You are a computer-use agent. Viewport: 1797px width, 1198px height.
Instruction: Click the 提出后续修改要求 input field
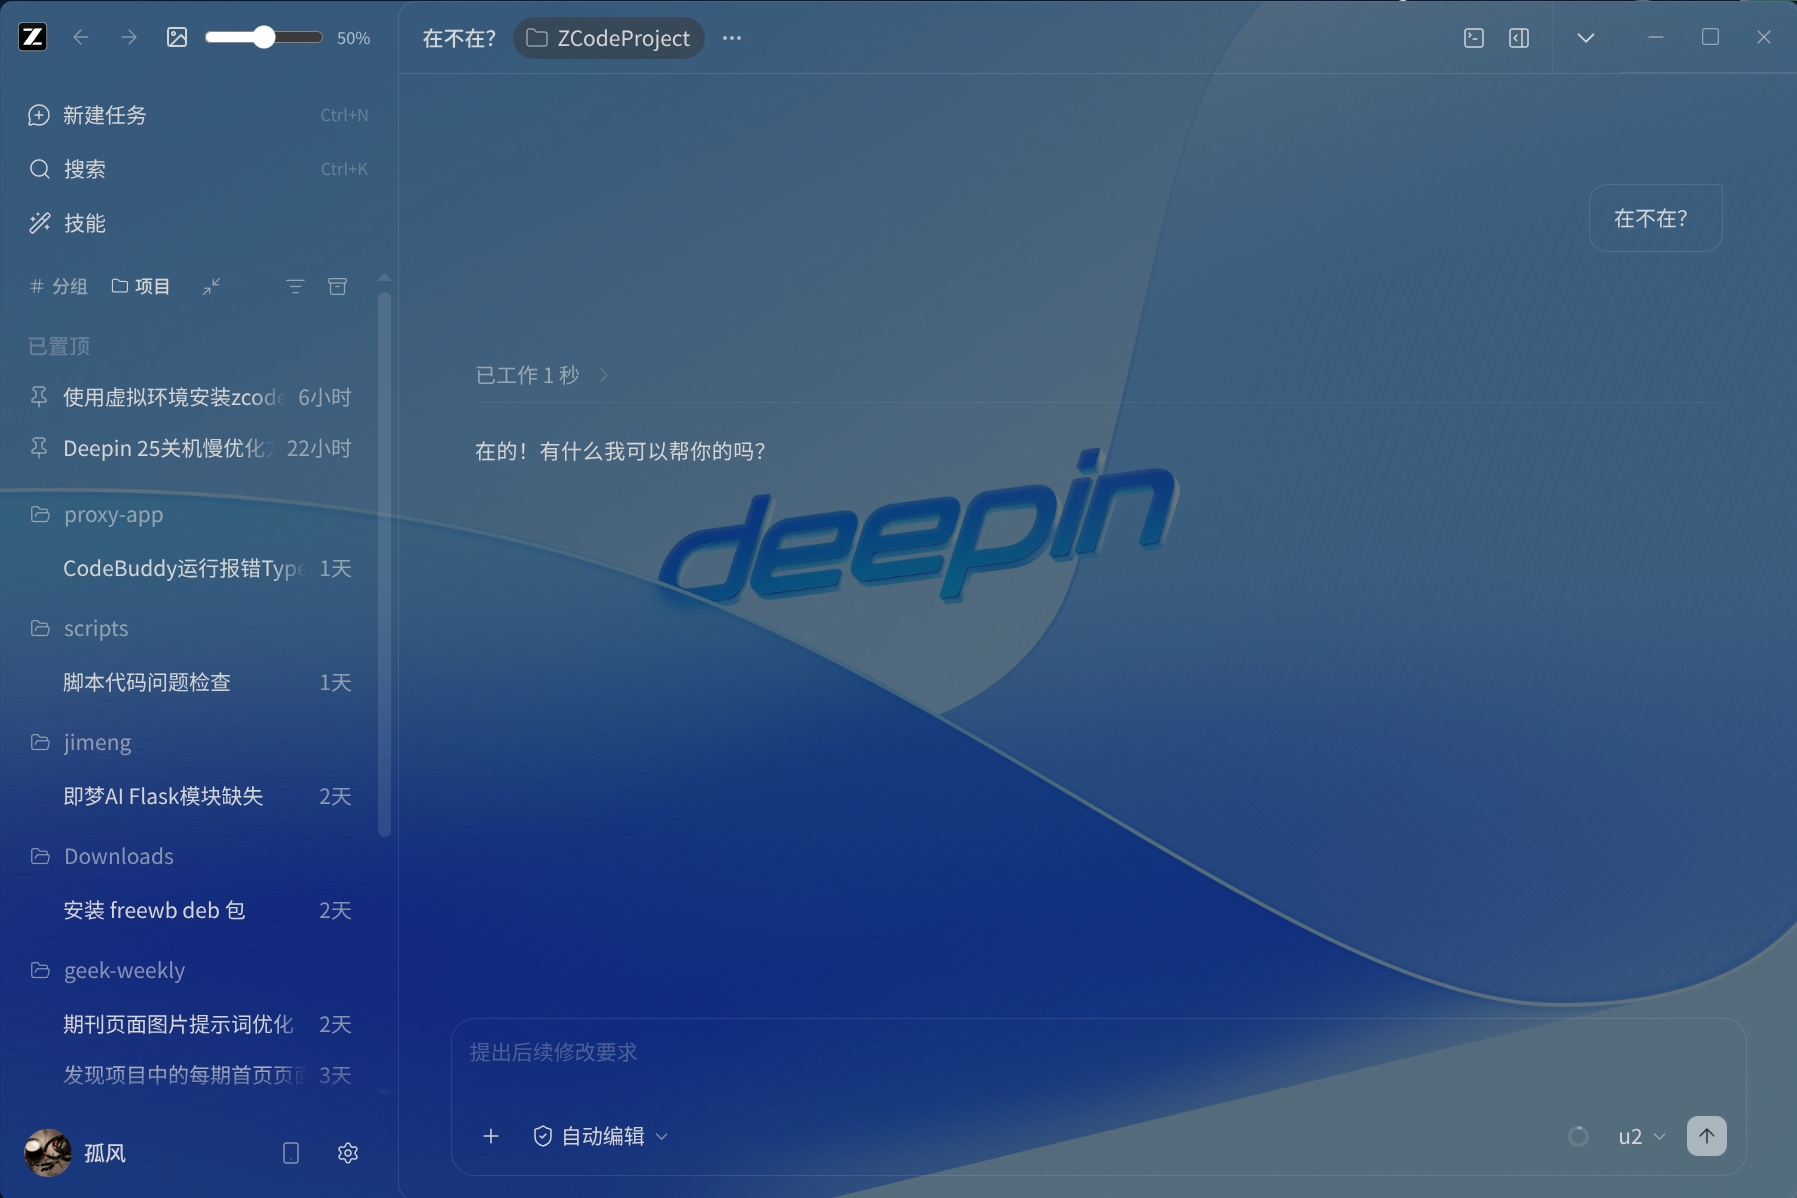(x=1098, y=1053)
